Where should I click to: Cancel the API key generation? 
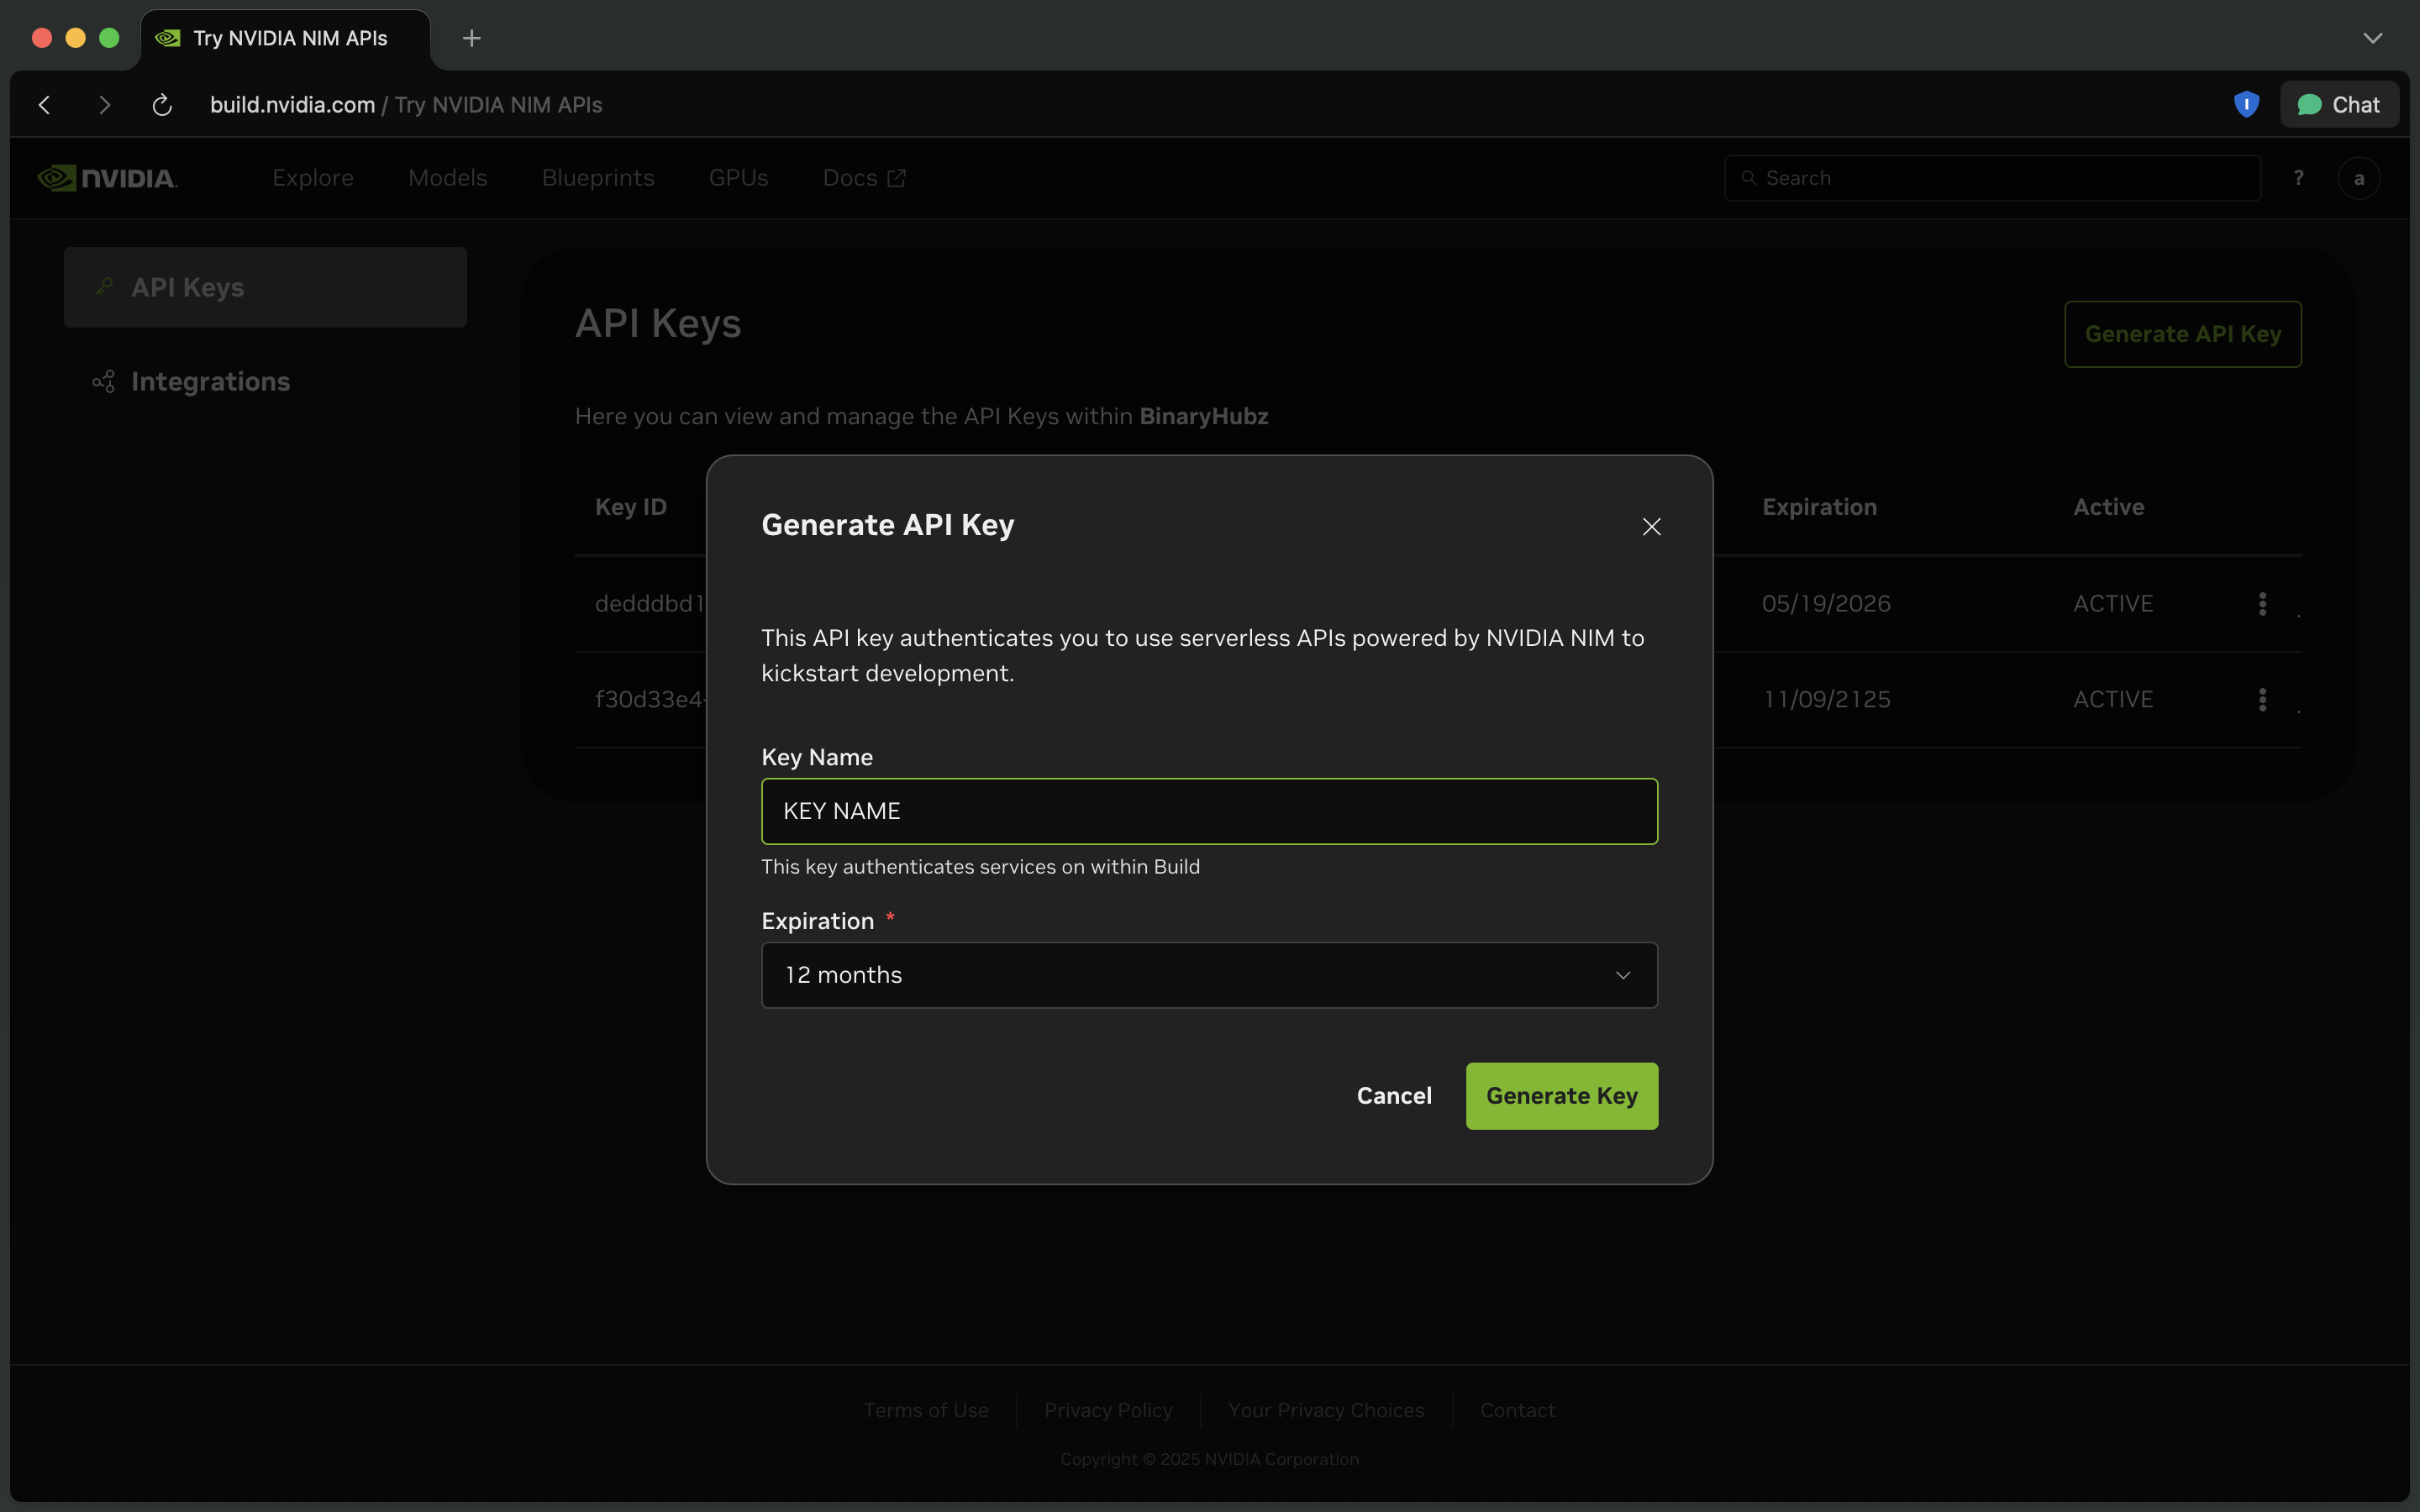[1394, 1095]
